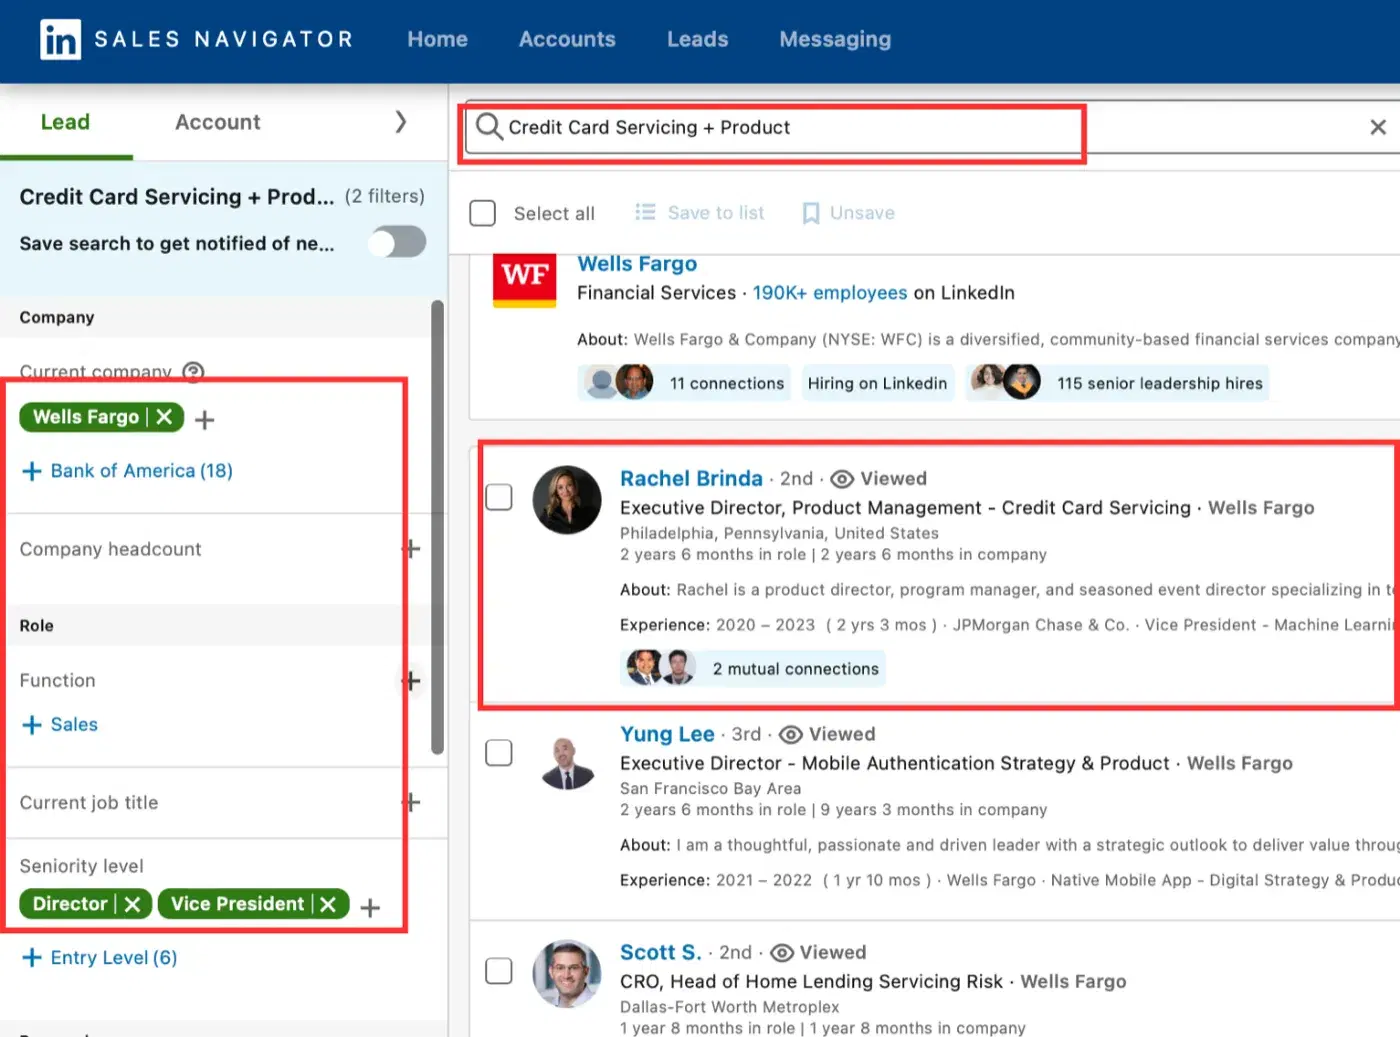Add another seniority level with plus icon

[x=370, y=908]
